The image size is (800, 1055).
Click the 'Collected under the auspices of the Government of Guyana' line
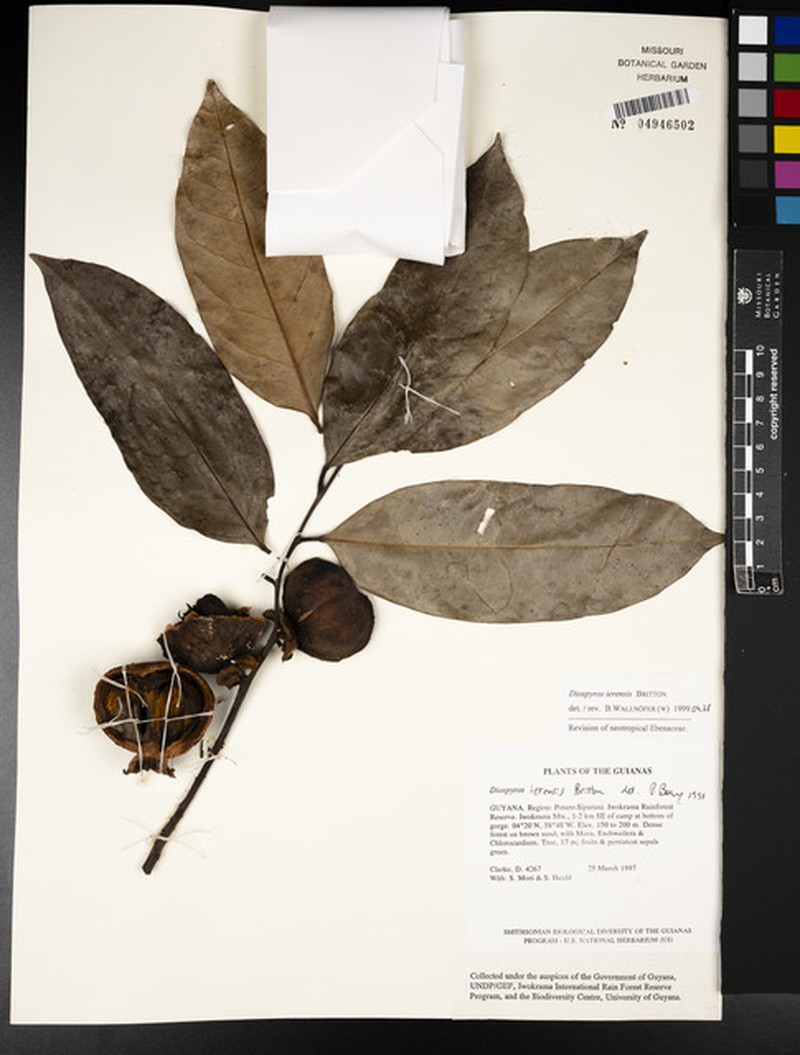point(574,976)
